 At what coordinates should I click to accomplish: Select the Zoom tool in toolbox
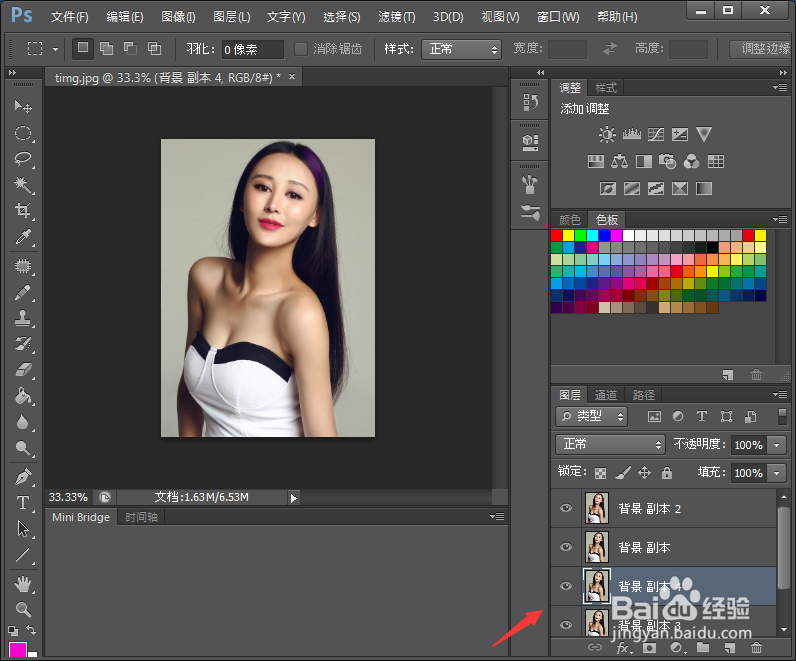click(x=23, y=609)
